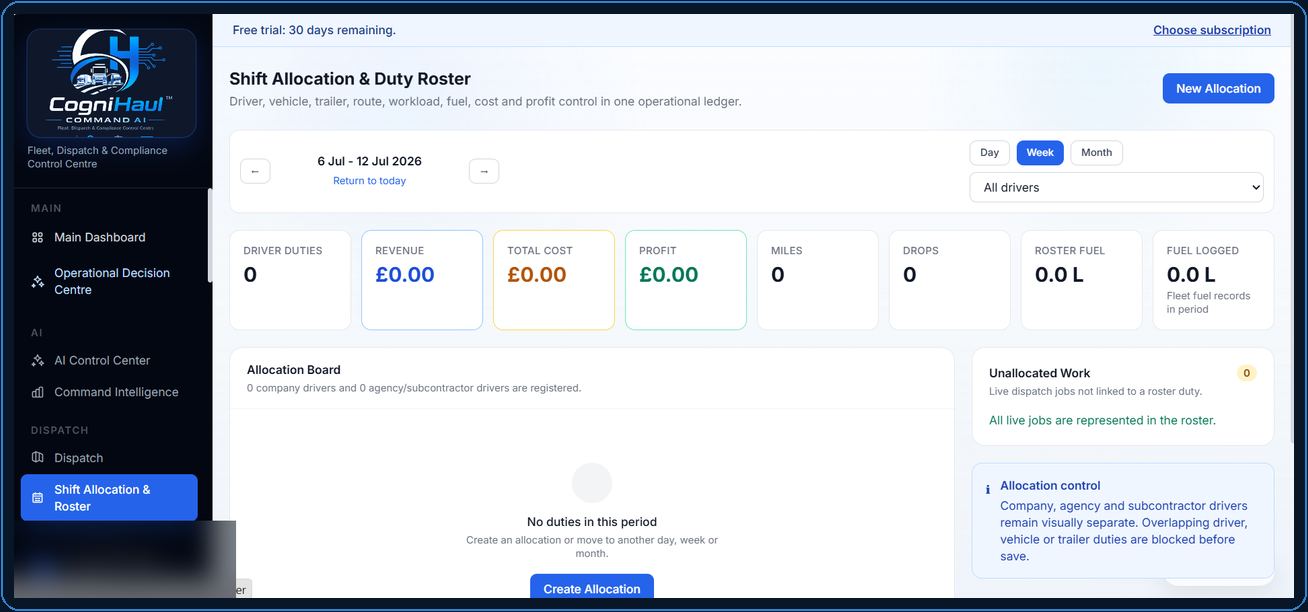
Task: Click the Roster Fuel 0.0 L card
Action: (1082, 280)
